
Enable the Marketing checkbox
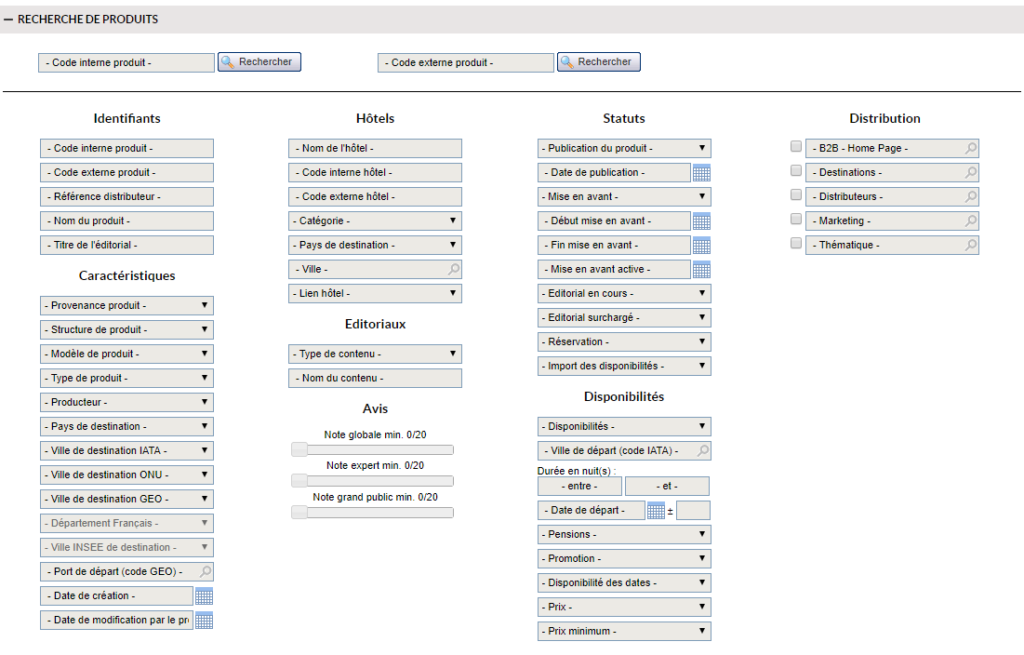796,219
